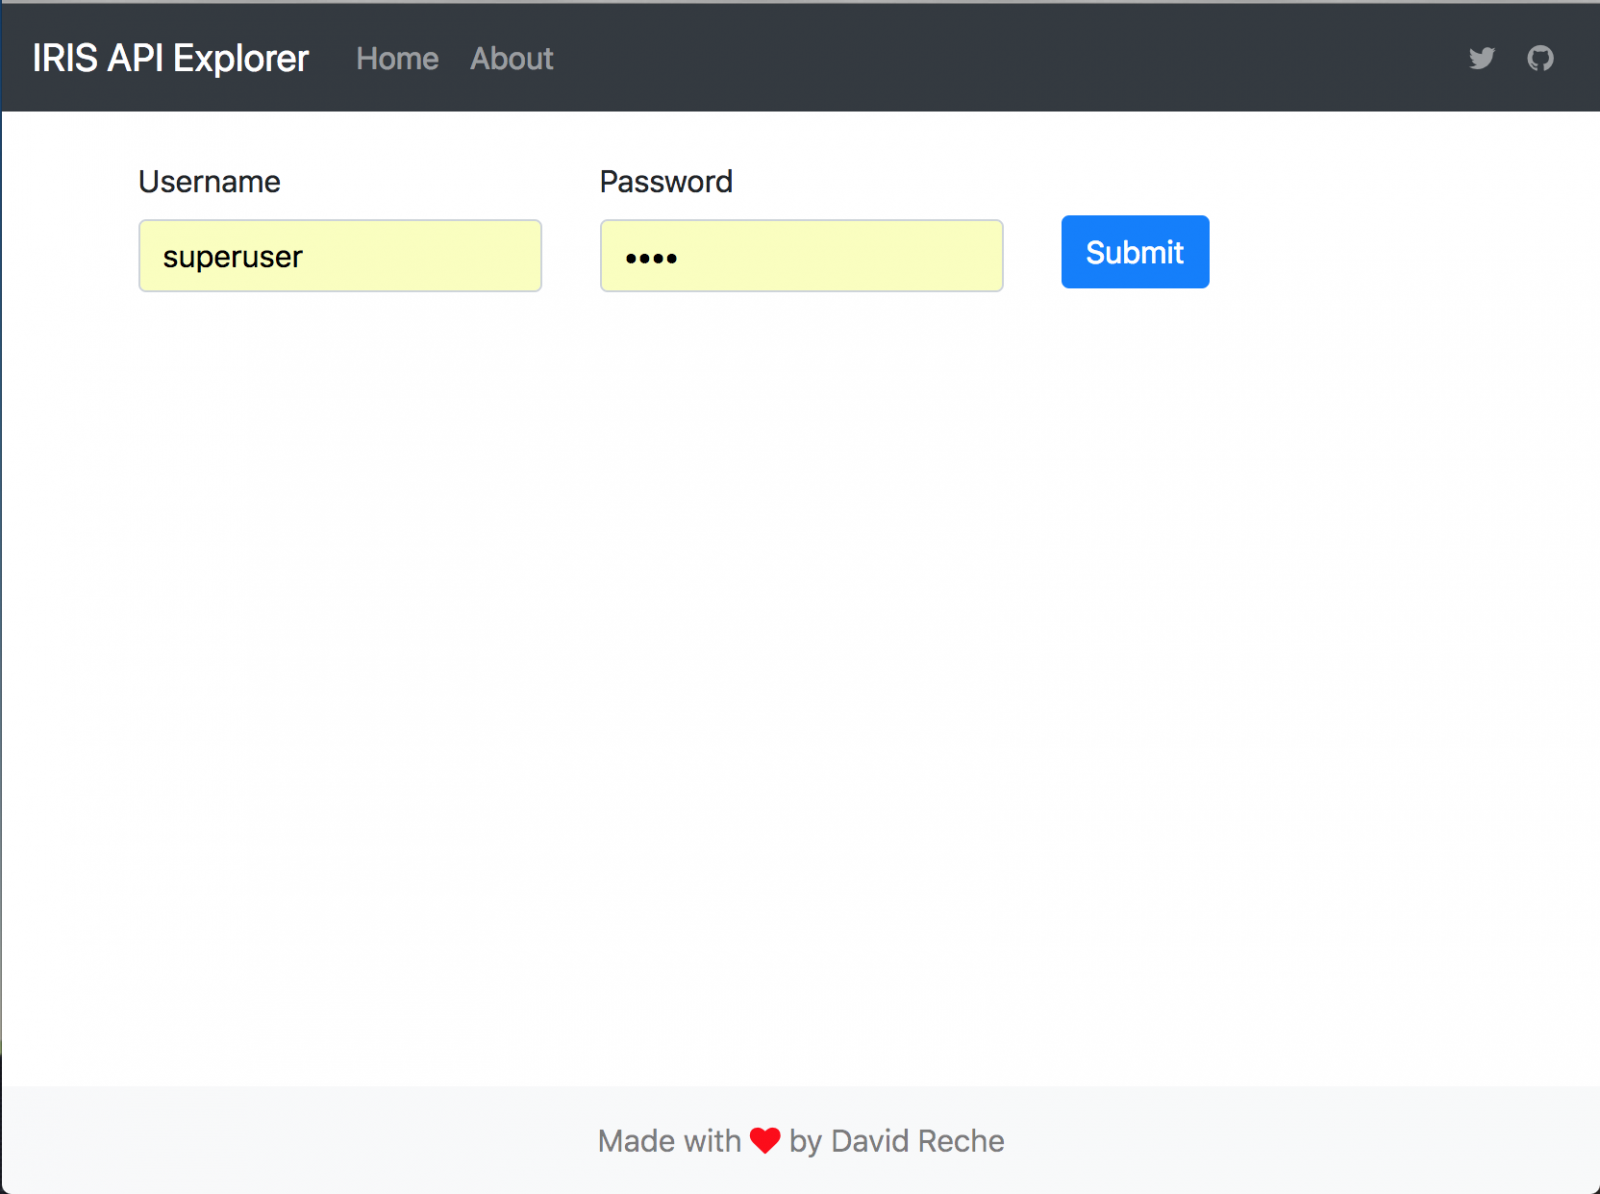The width and height of the screenshot is (1600, 1194).
Task: Select the About nav link
Action: 511,59
